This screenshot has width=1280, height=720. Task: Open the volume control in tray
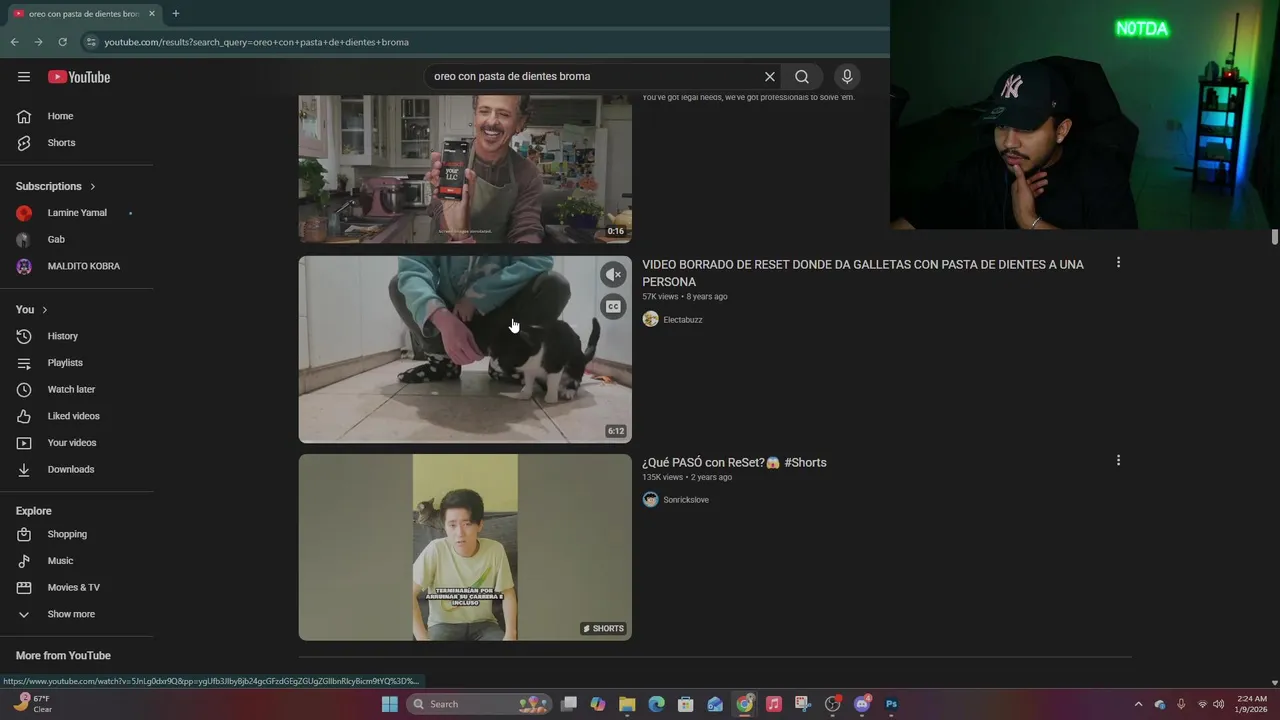(x=1219, y=704)
